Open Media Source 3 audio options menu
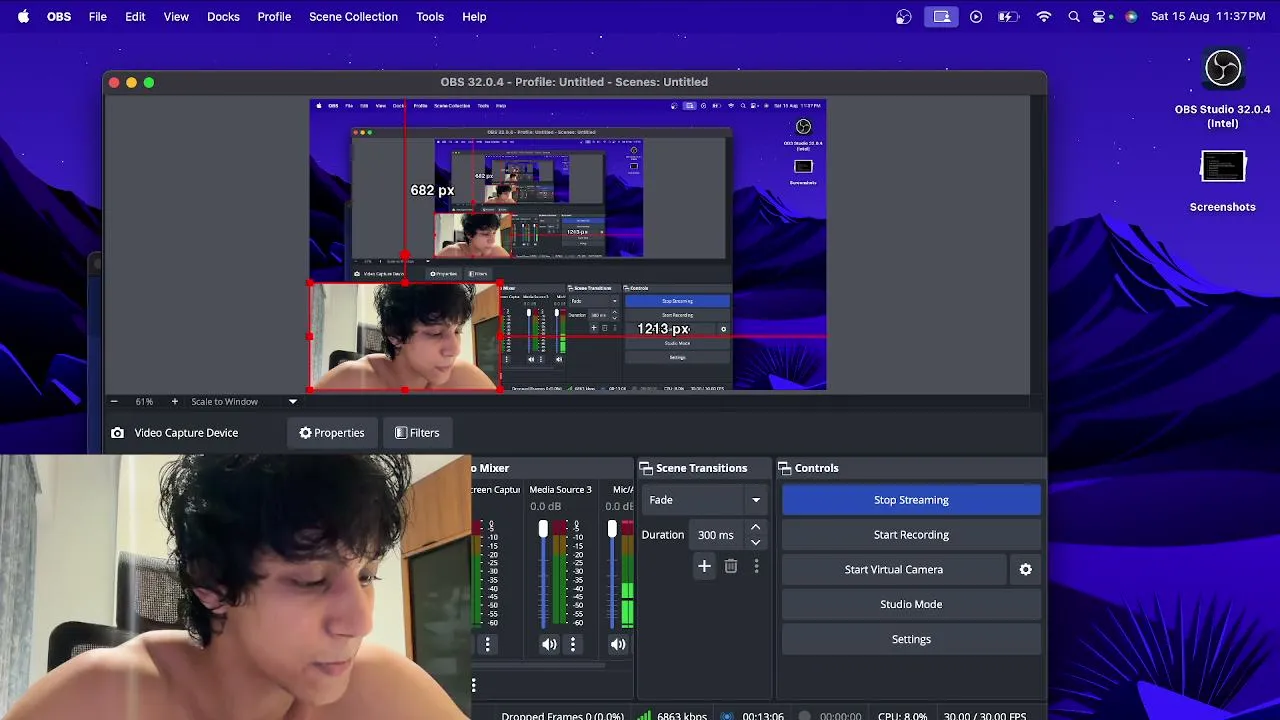Viewport: 1280px width, 720px height. [x=573, y=644]
